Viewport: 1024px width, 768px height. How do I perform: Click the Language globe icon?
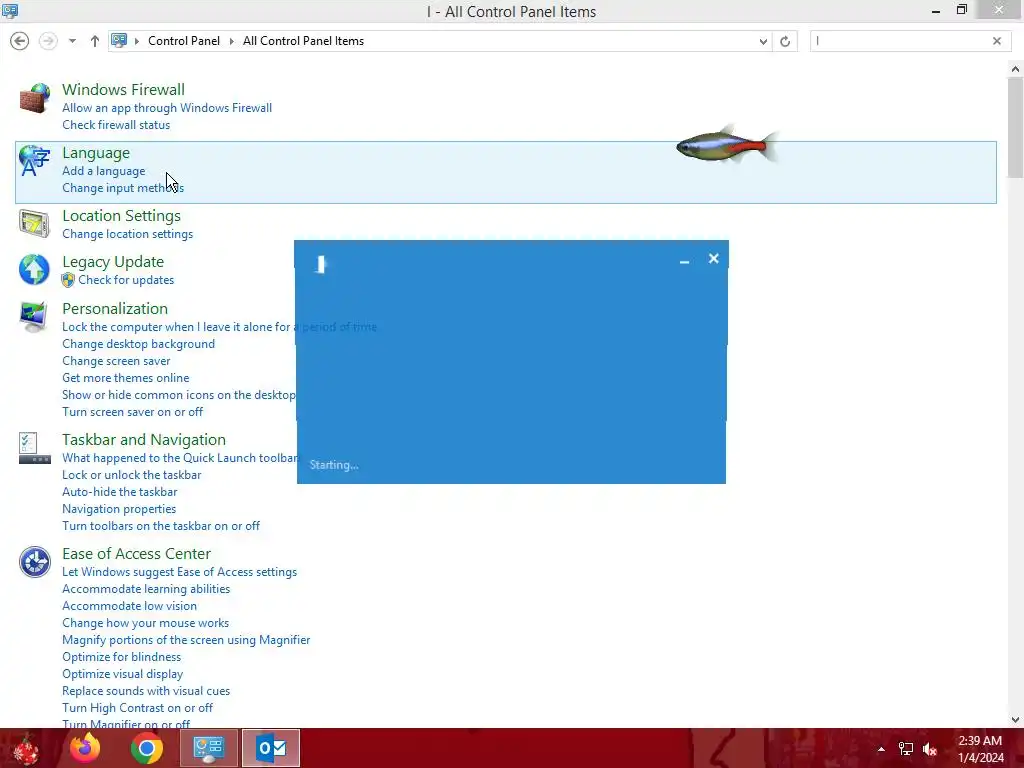tap(34, 161)
